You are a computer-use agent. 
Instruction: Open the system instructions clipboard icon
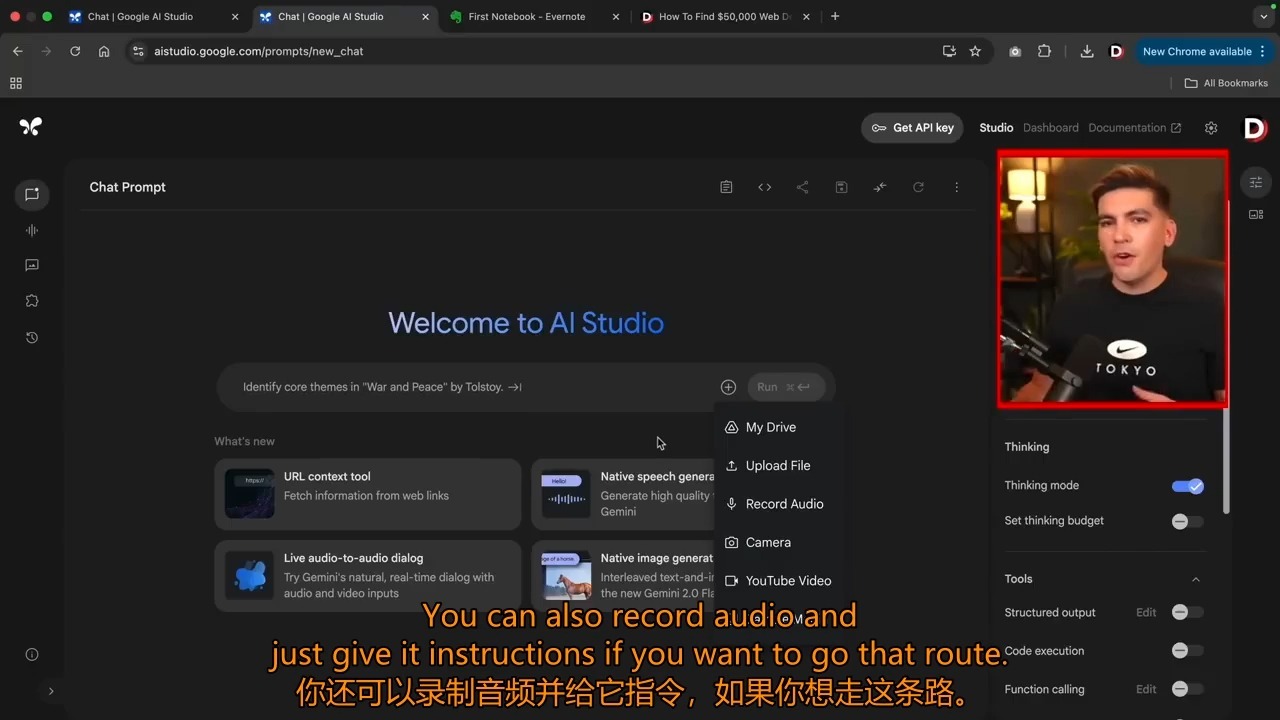[726, 187]
